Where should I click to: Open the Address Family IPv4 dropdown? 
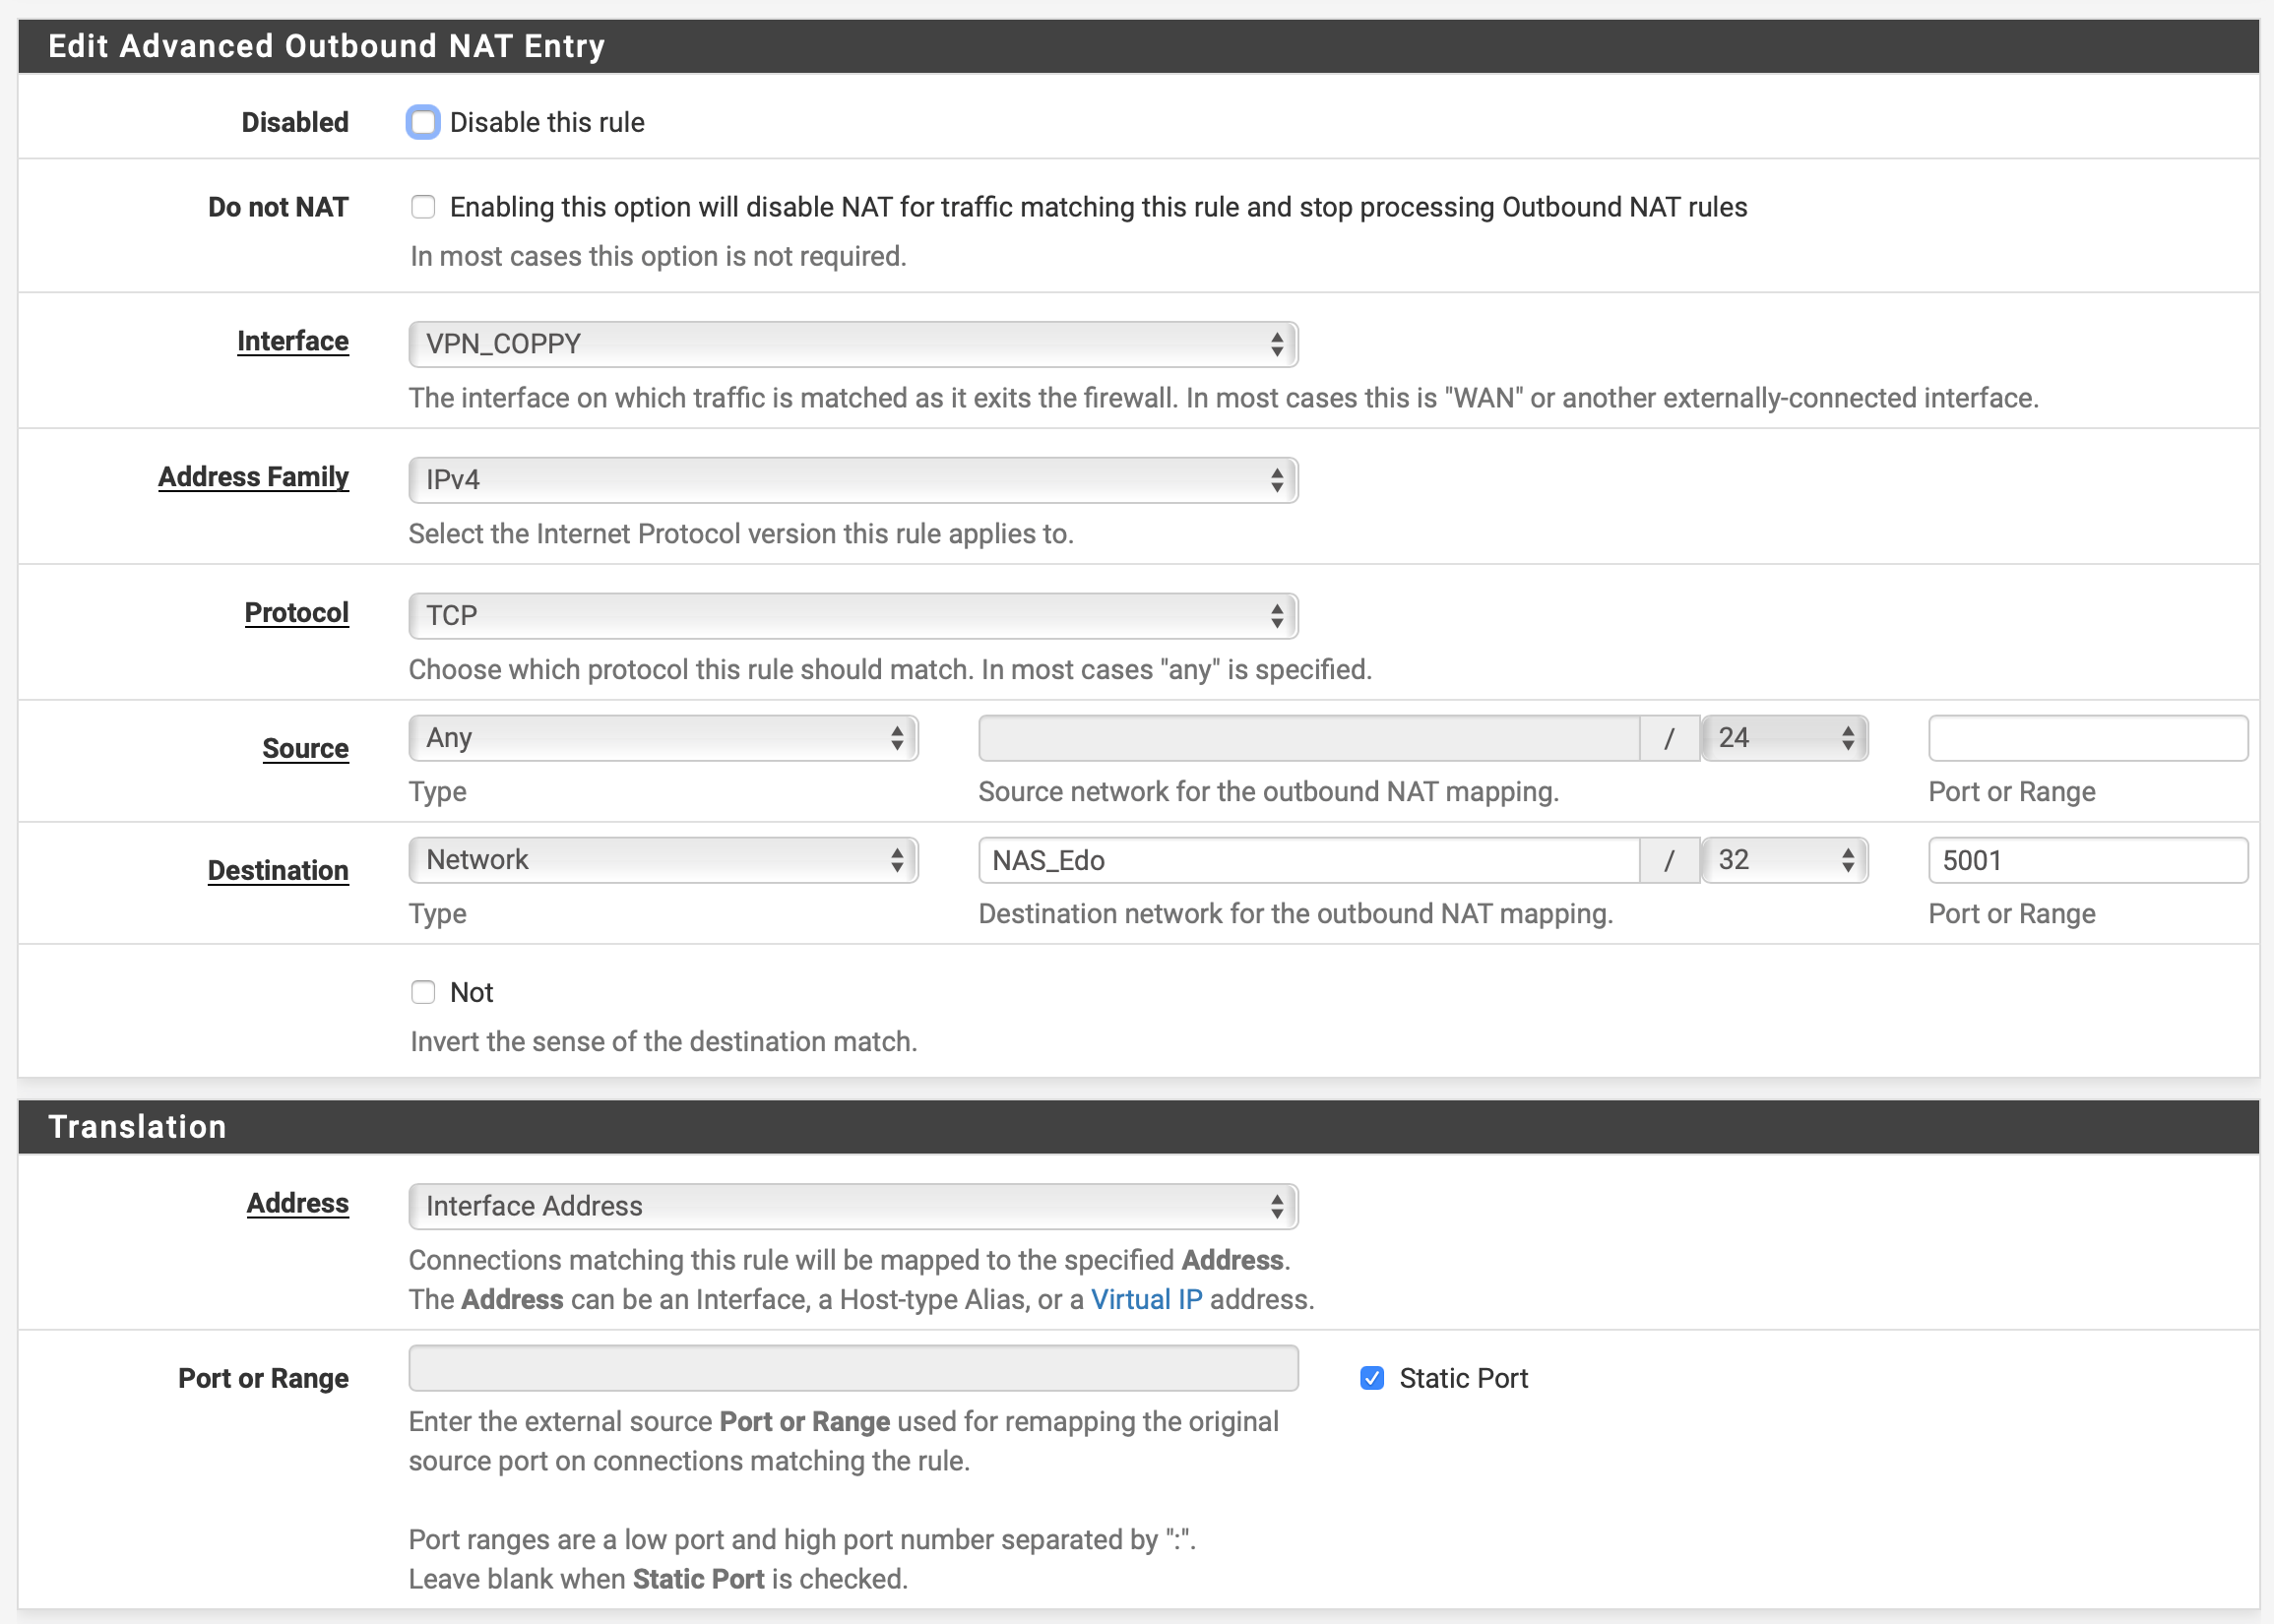(x=853, y=480)
